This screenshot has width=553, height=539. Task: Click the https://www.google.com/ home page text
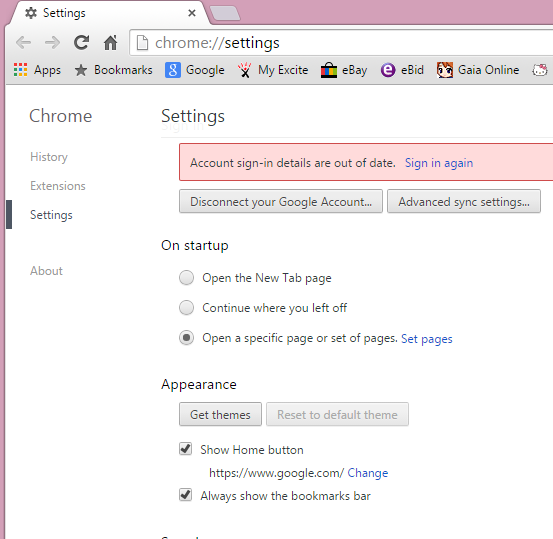coord(276,473)
